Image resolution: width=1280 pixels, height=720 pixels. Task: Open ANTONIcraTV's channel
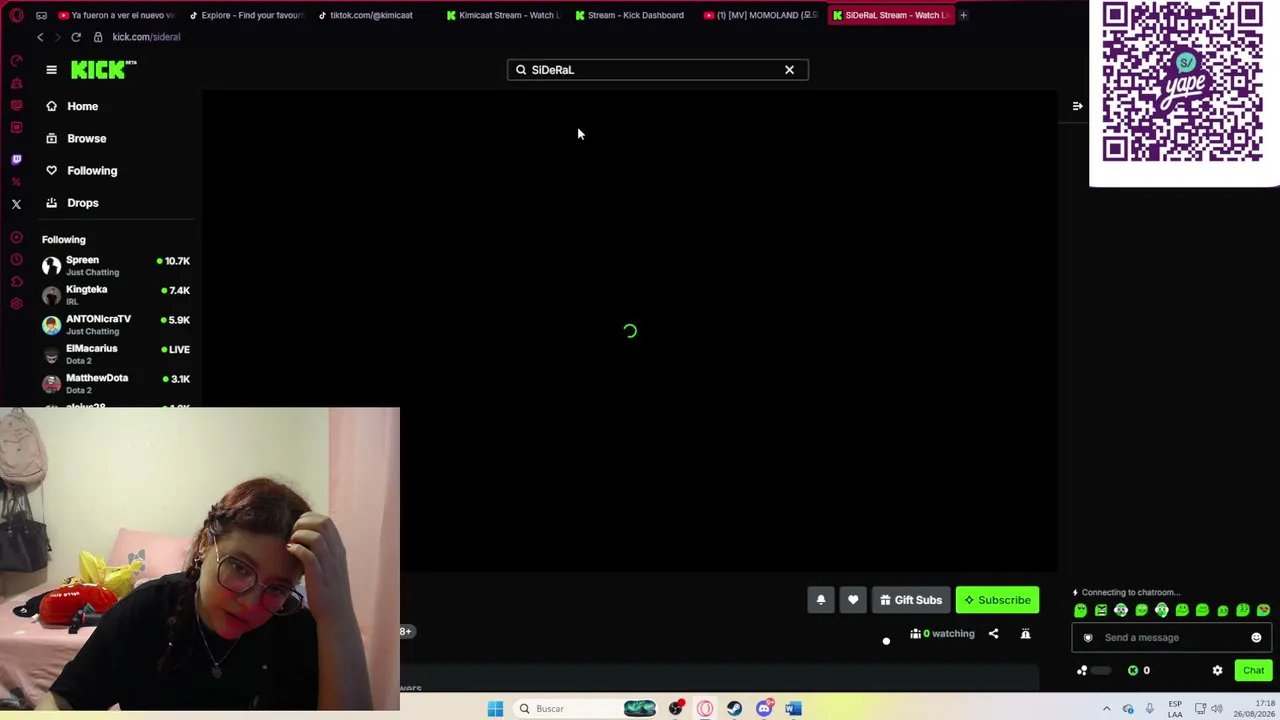click(x=116, y=324)
